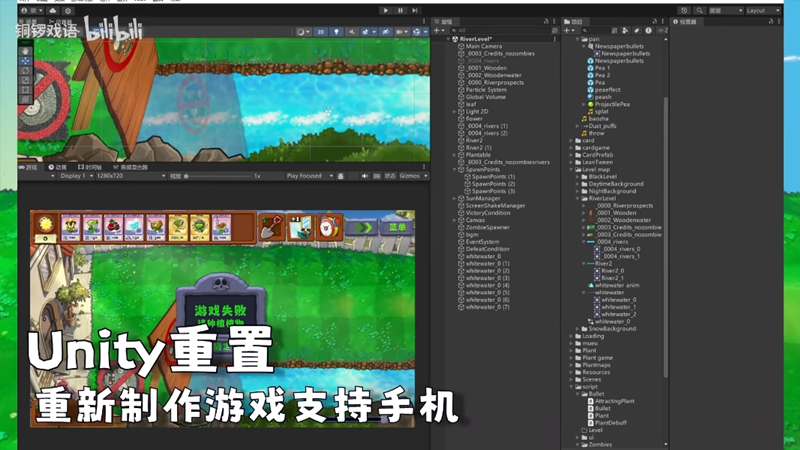Select the Move tool in the Scene view
Image resolution: width=800 pixels, height=450 pixels.
click(x=26, y=61)
